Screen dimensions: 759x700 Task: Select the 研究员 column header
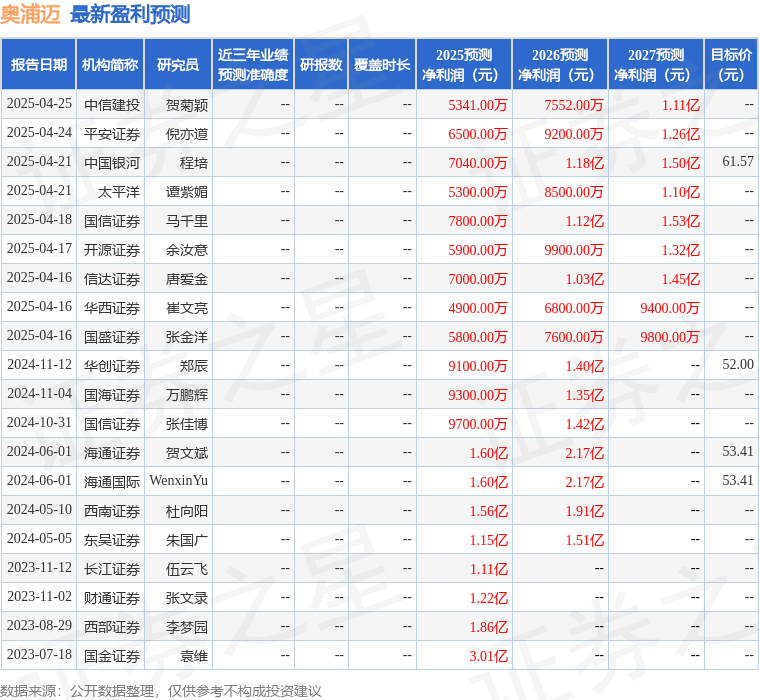[178, 64]
